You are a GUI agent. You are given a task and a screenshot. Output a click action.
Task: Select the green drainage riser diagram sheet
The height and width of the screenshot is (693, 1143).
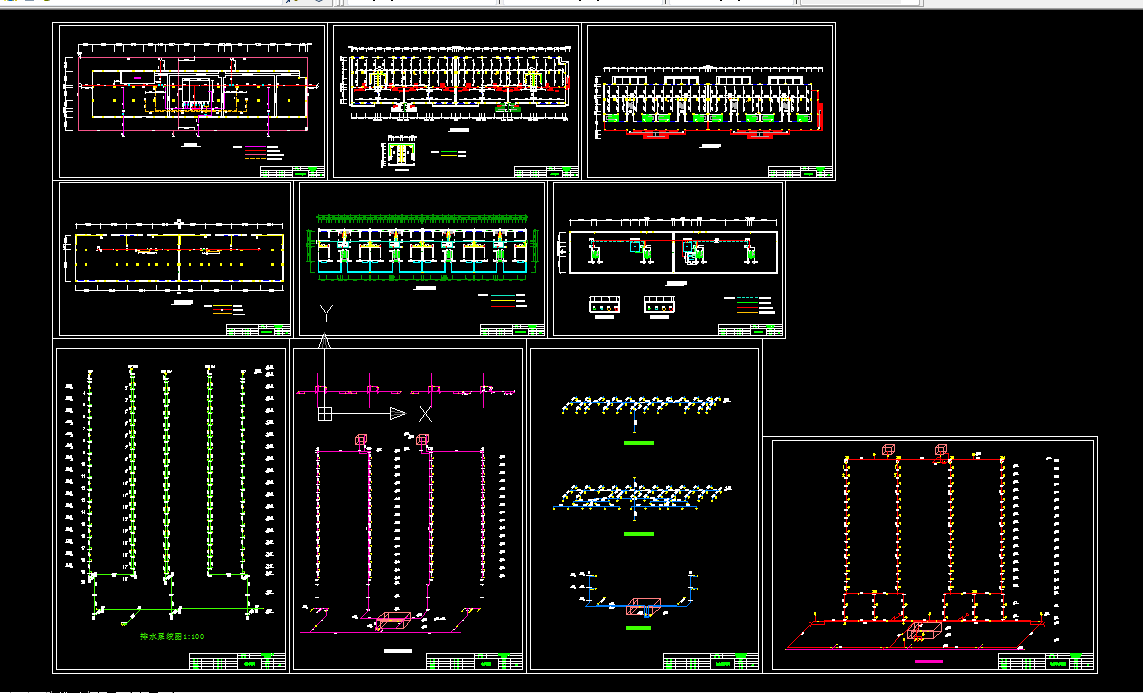tap(171, 509)
